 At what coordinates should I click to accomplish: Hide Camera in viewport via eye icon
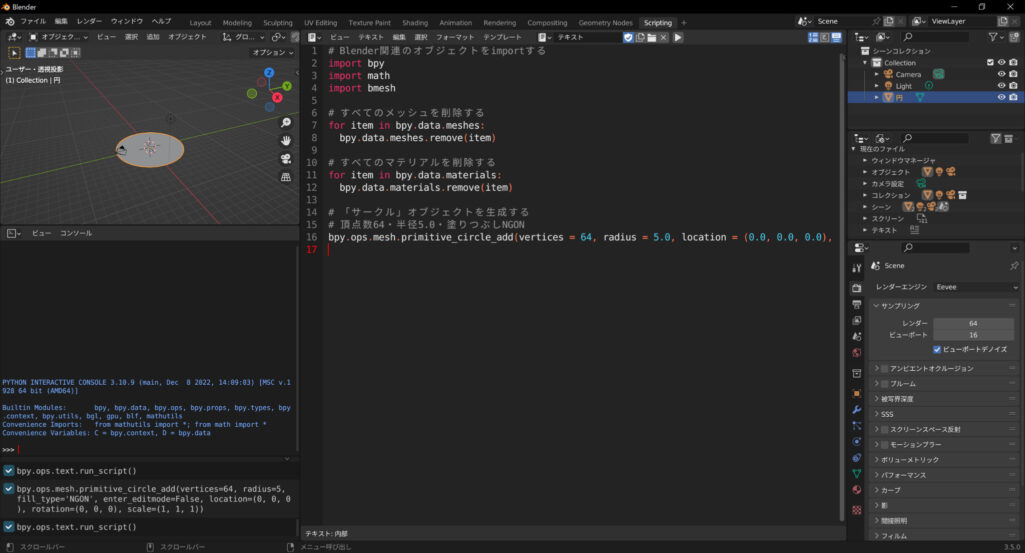[x=1001, y=75]
